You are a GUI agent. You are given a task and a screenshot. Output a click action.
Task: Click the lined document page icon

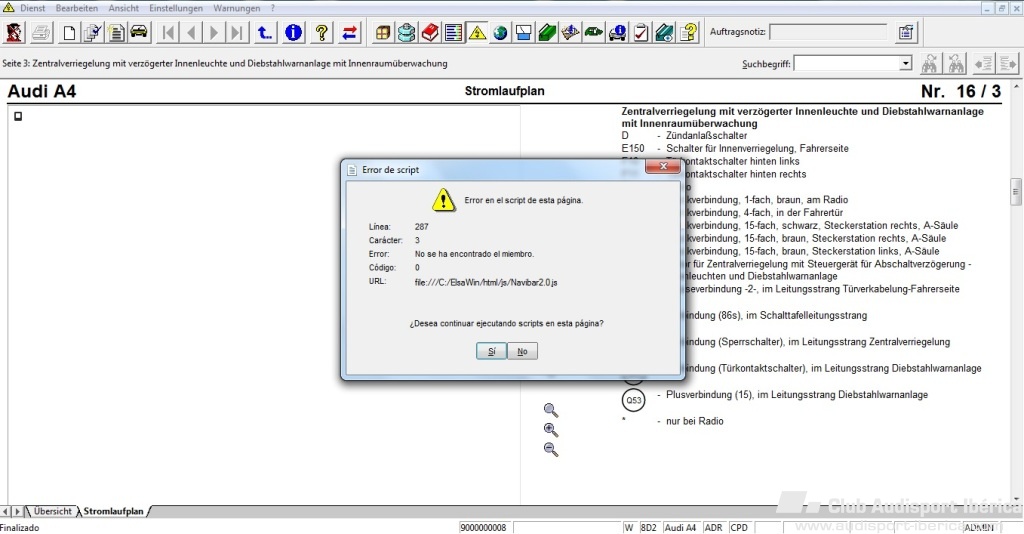(x=116, y=32)
